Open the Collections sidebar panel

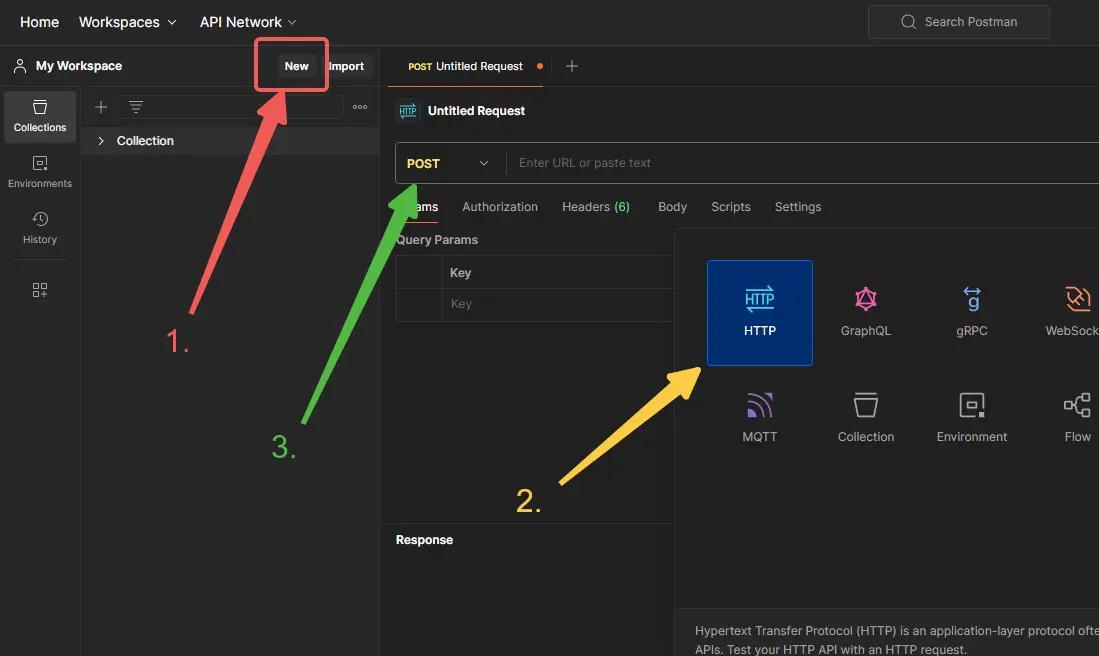[40, 116]
